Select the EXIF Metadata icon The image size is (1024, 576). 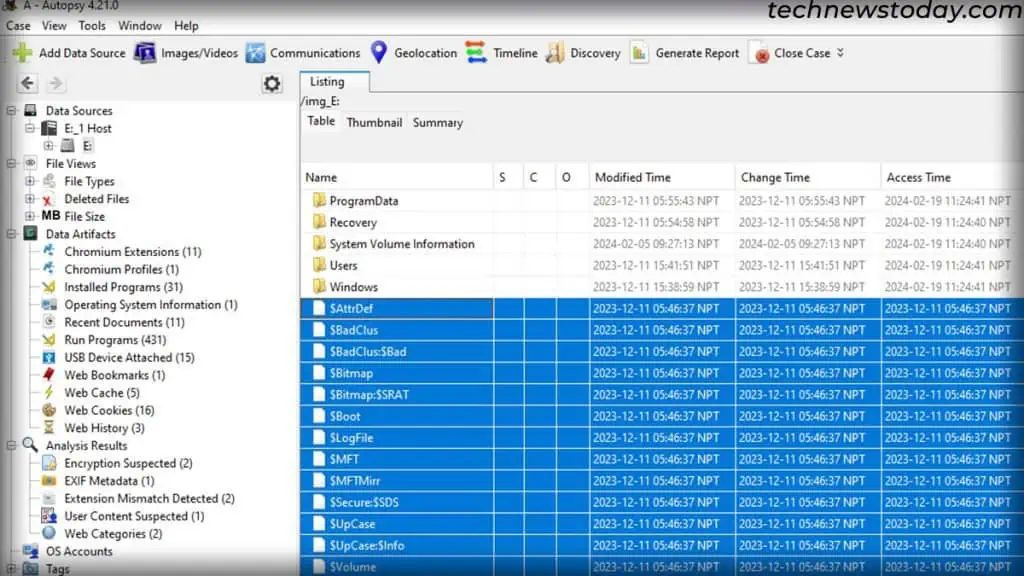coord(49,481)
